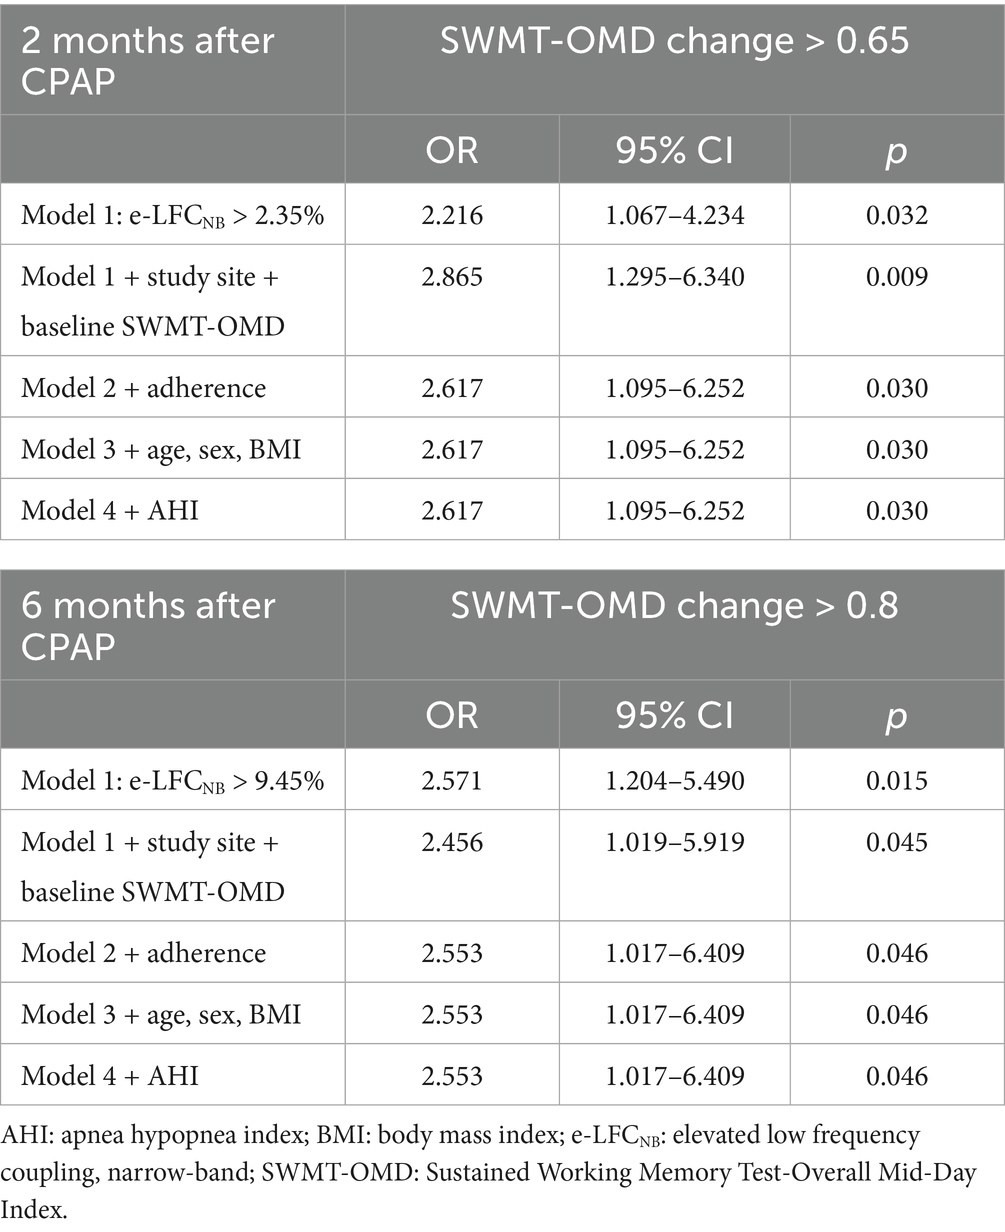This screenshot has height=1232, width=1005.
Task: Select the p-value 0.009
Action: [898, 276]
